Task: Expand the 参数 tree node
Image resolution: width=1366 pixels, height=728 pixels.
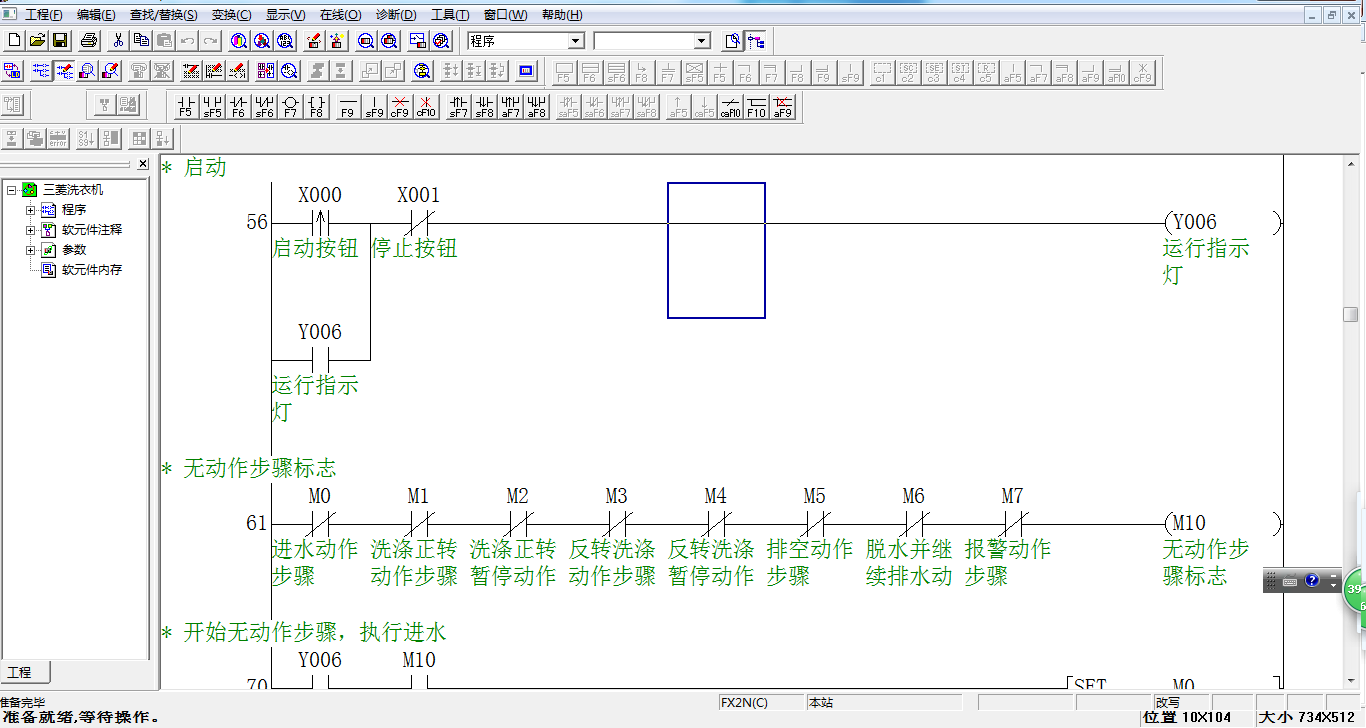Action: [x=31, y=250]
